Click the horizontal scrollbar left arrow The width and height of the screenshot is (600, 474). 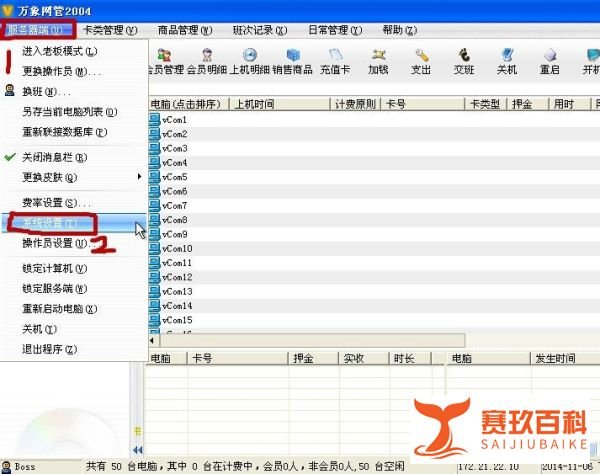point(153,340)
